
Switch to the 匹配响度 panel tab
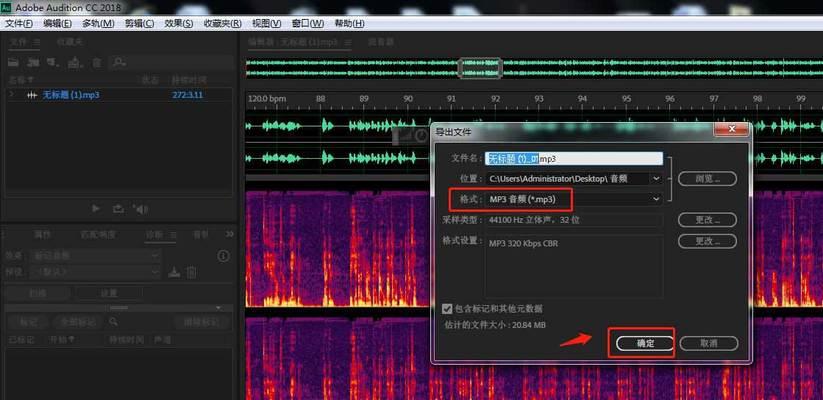pyautogui.click(x=98, y=235)
